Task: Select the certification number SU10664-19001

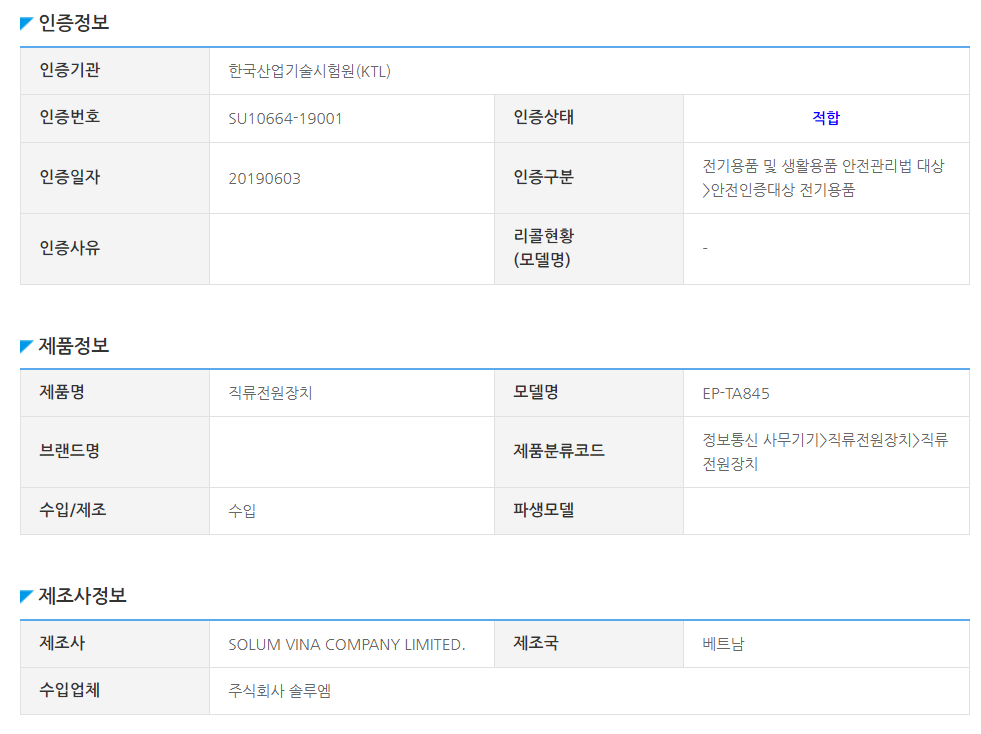Action: click(x=285, y=118)
